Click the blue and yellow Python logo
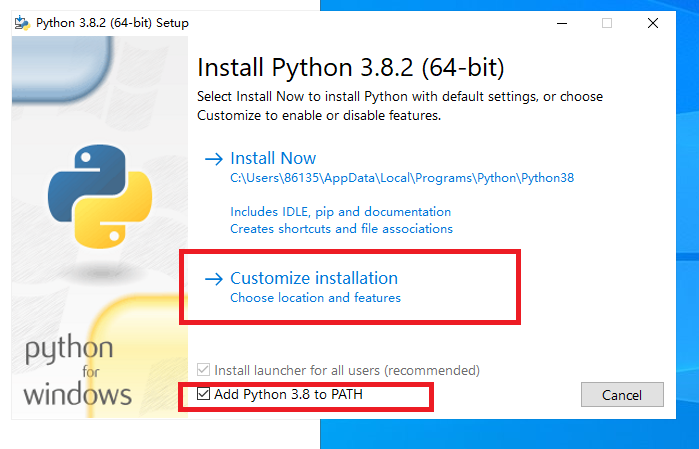The image size is (699, 449). (x=88, y=195)
